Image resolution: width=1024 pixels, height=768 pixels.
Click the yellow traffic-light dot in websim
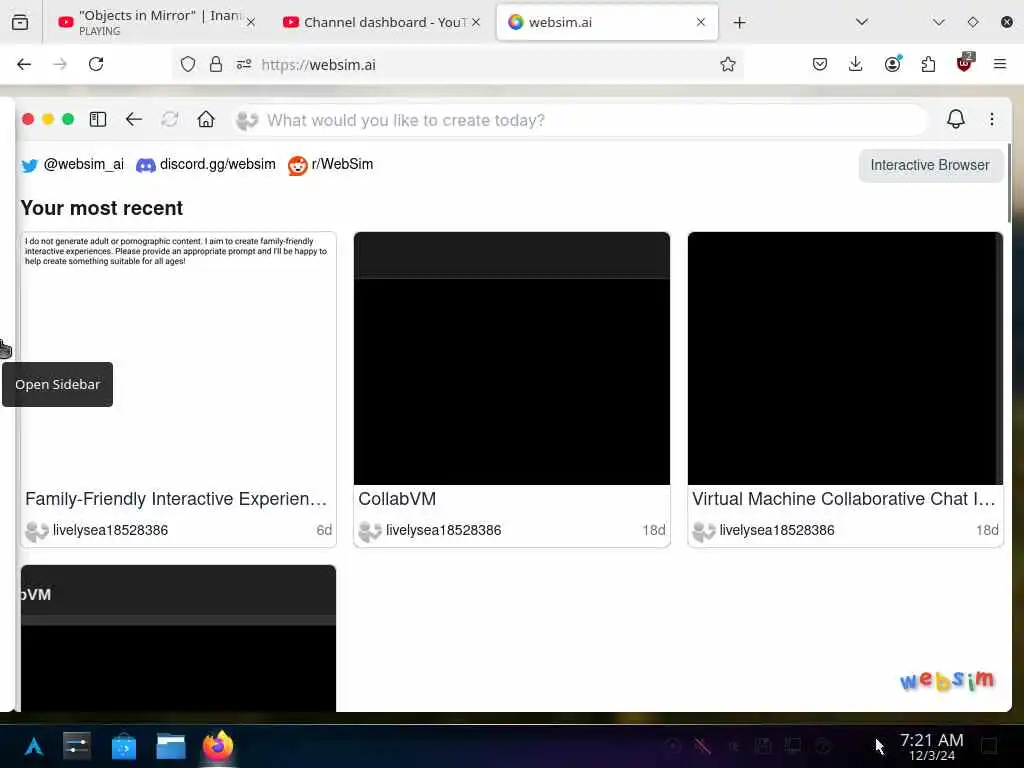[48, 120]
